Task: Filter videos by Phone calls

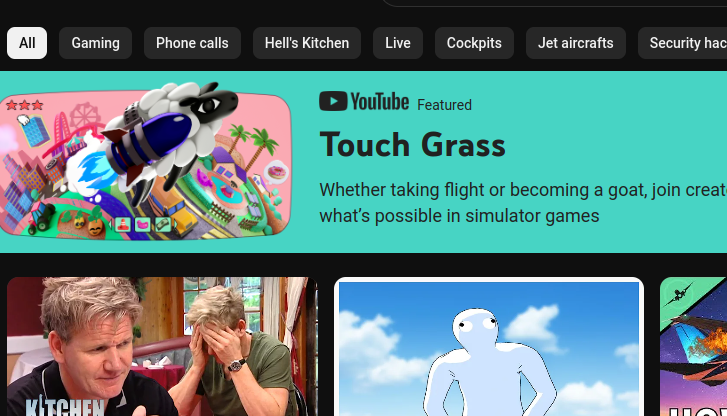Action: [192, 43]
